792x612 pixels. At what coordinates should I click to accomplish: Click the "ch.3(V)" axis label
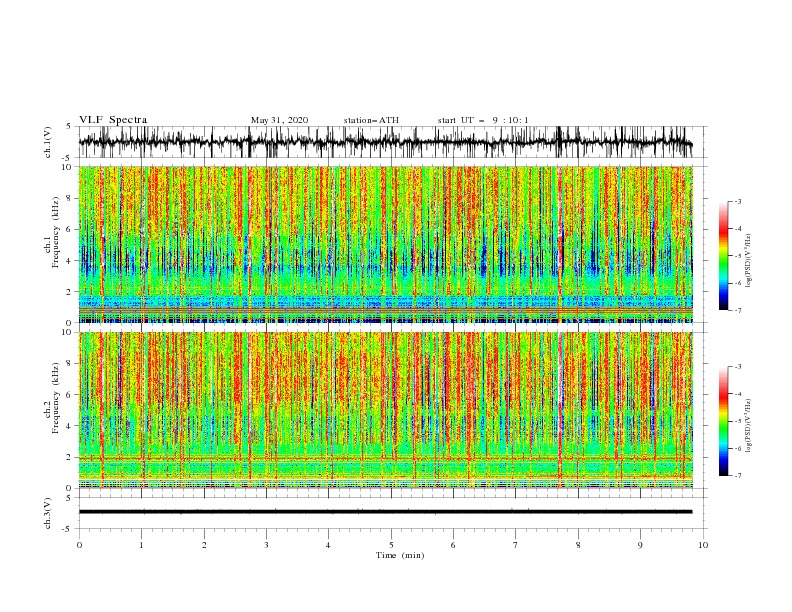coord(48,513)
